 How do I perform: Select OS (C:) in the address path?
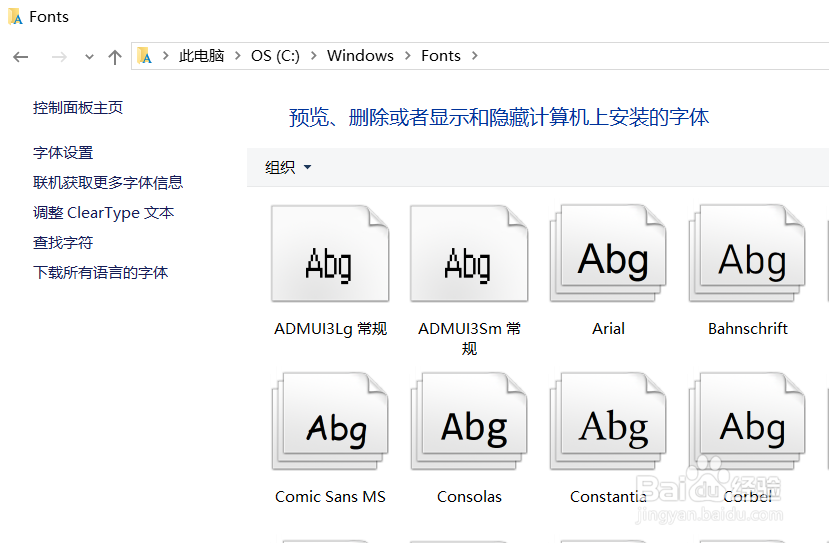(275, 56)
